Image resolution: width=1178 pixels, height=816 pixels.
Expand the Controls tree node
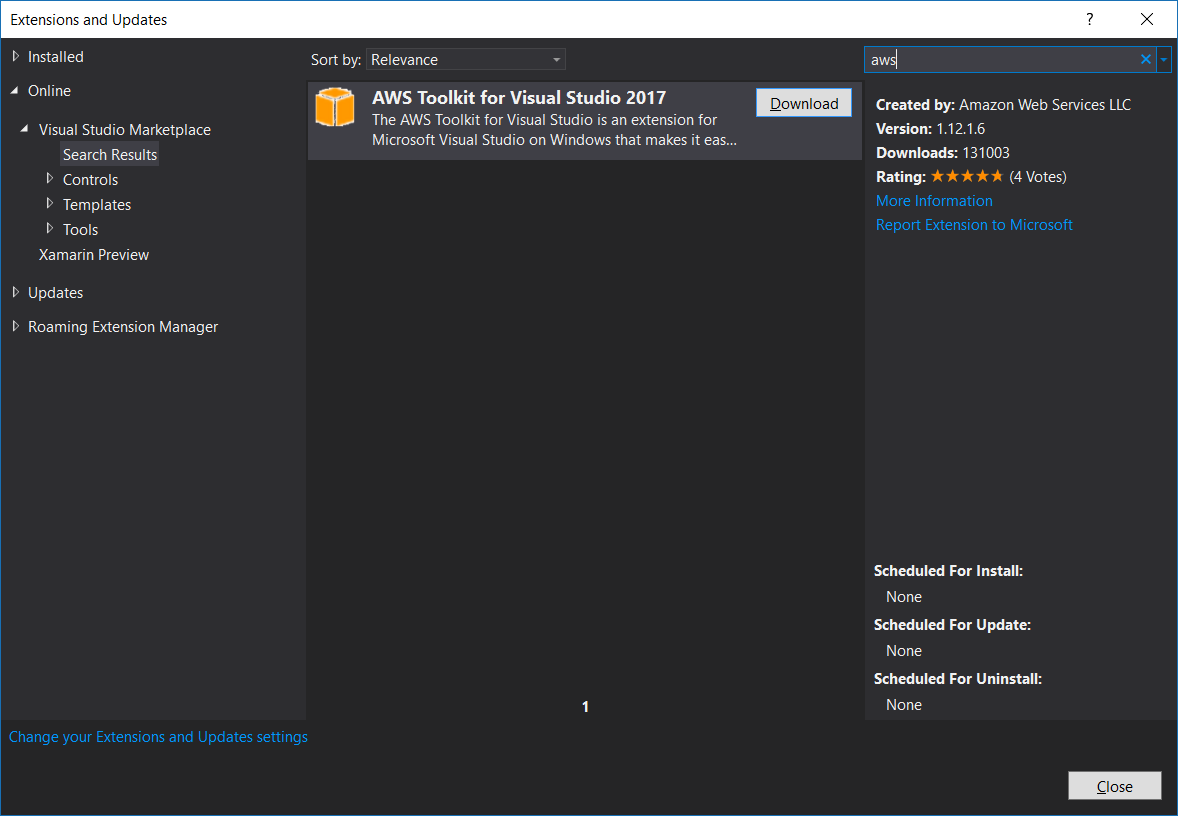tap(50, 180)
